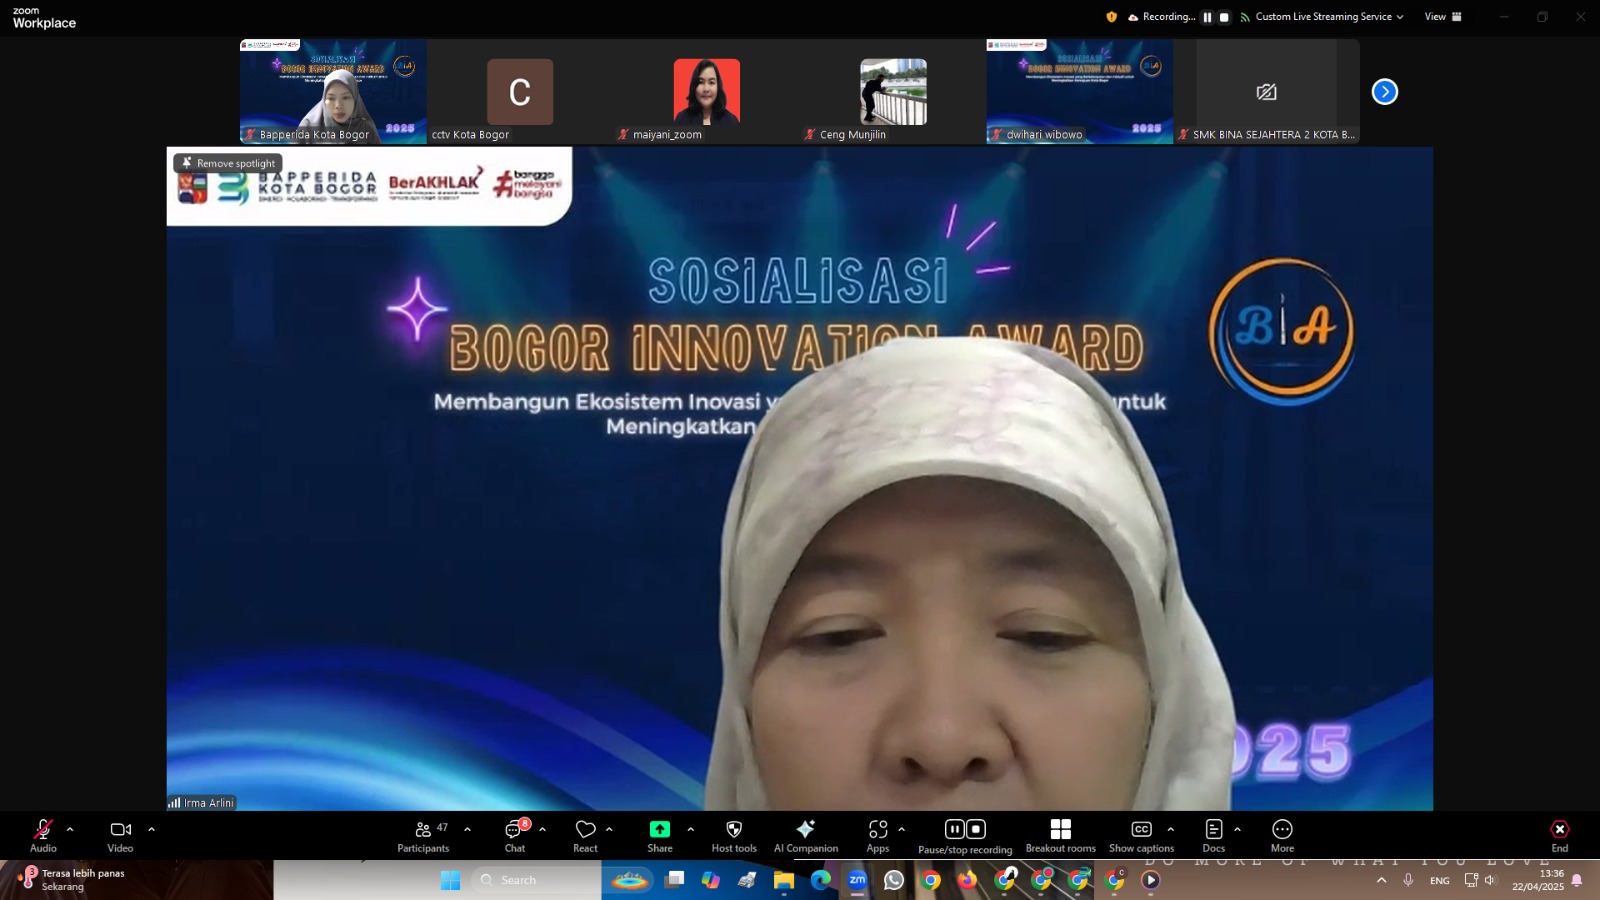The image size is (1600, 900).
Task: Expand participants options arrow
Action: tap(467, 829)
